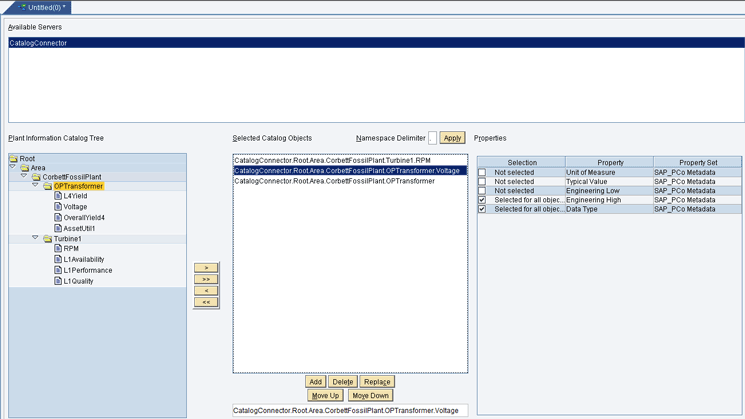Click the Move Down button
745x419 pixels.
click(x=370, y=396)
